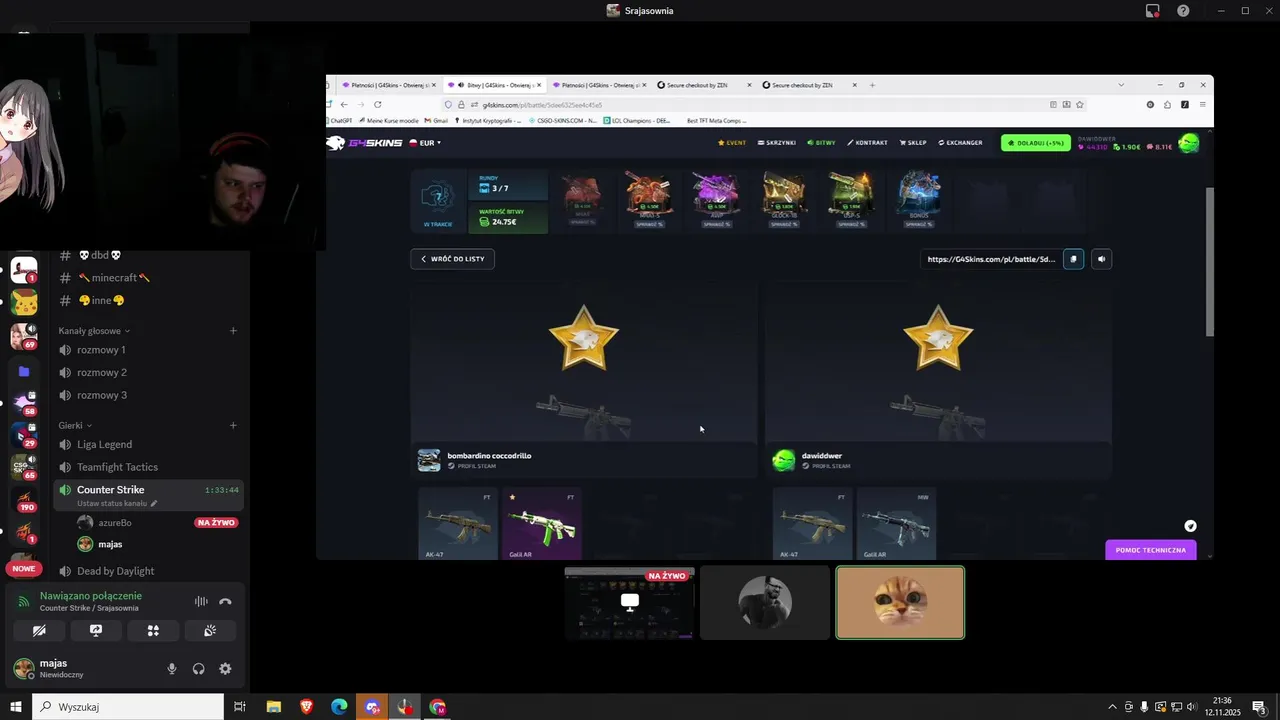Click the green DOŁADUJ (+5%) button
This screenshot has width=1280, height=720.
click(x=1035, y=143)
